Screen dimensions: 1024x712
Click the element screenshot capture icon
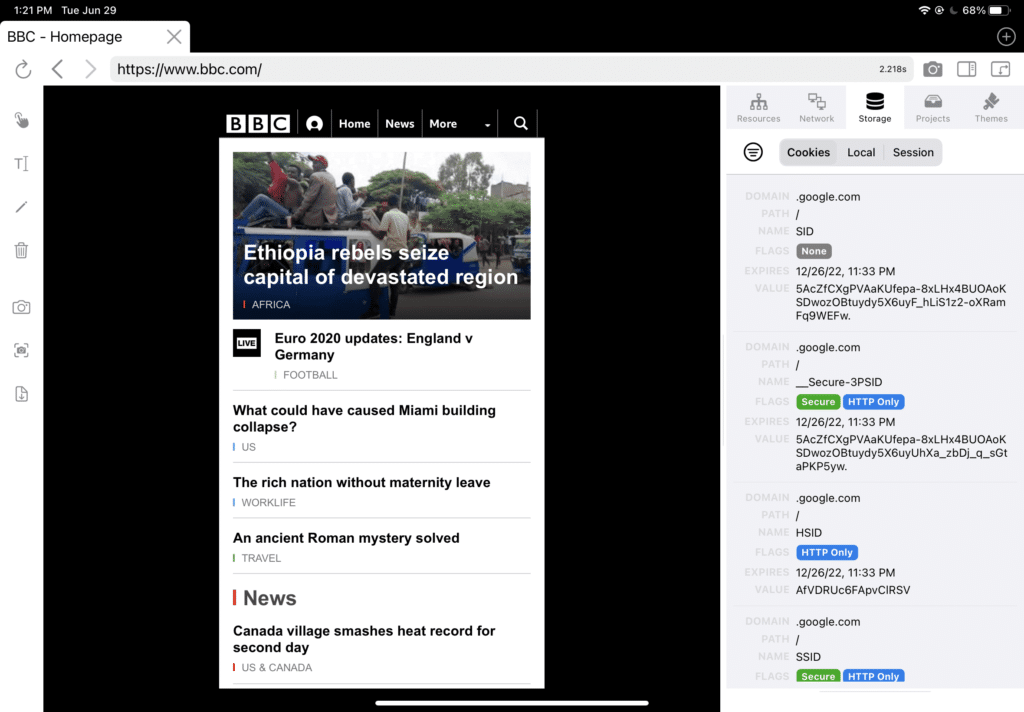22,351
